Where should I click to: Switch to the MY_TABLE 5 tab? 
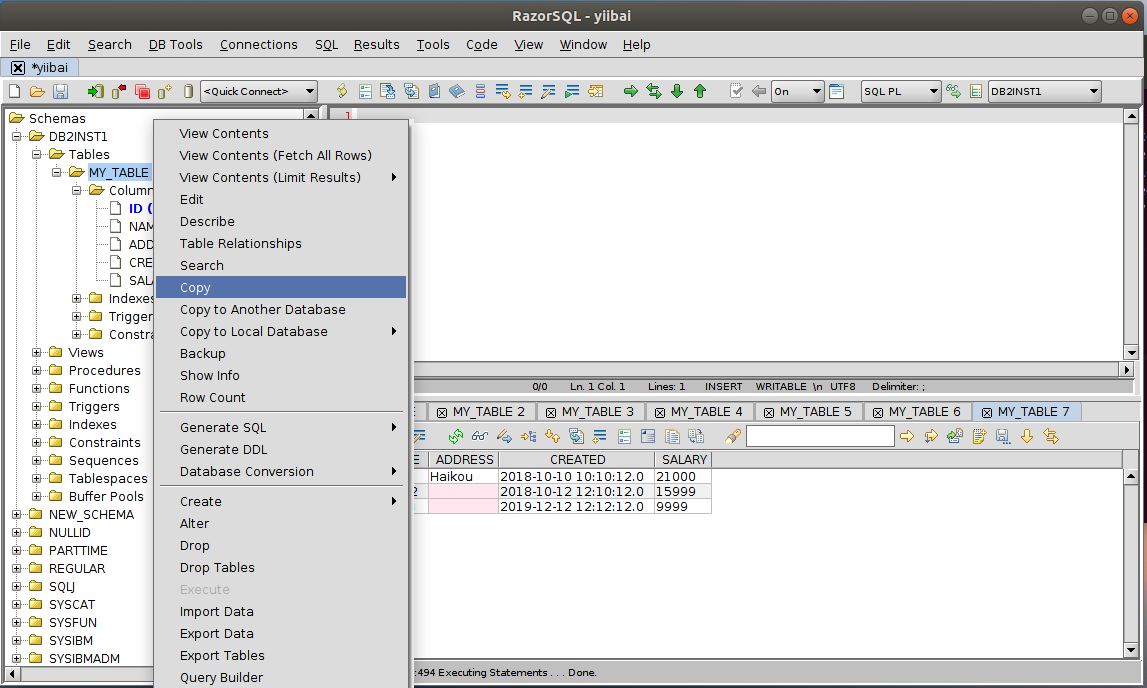click(815, 412)
